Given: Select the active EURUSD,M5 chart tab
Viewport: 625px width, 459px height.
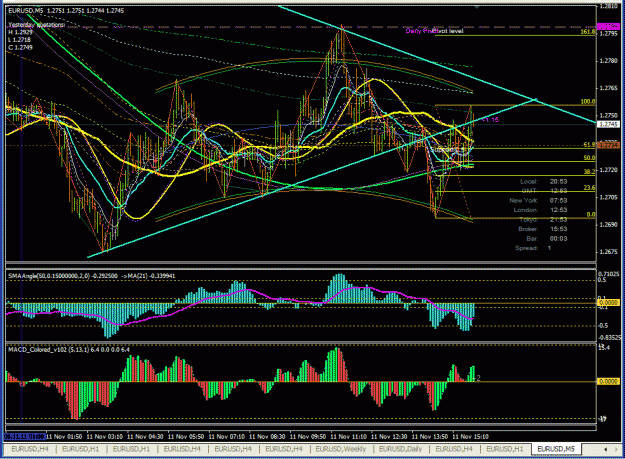Looking at the screenshot, I should 556,449.
